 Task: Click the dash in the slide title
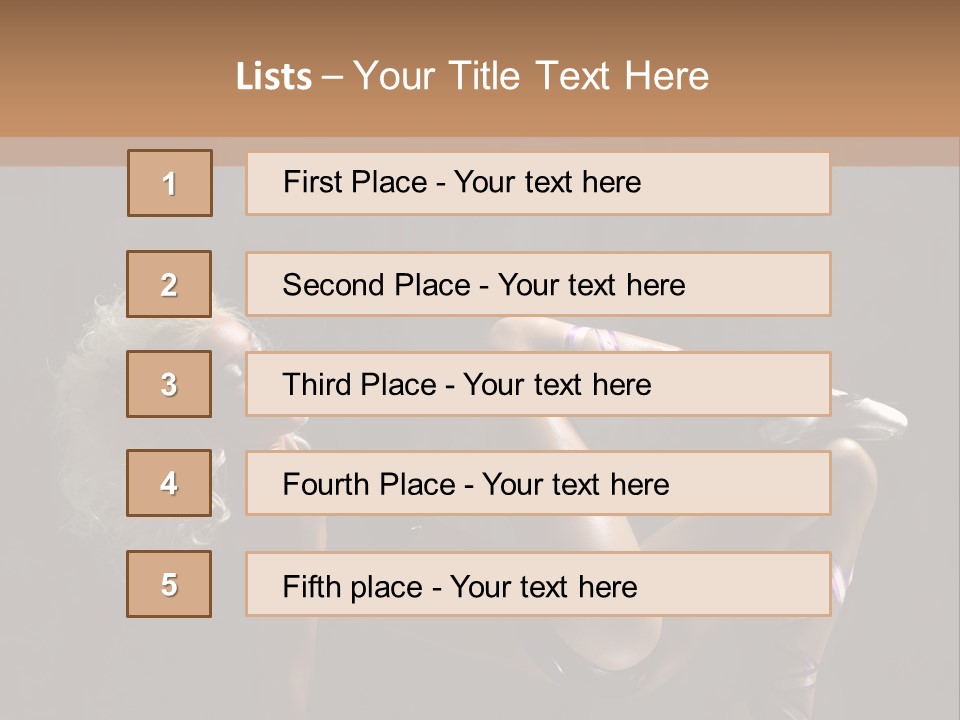[x=332, y=77]
